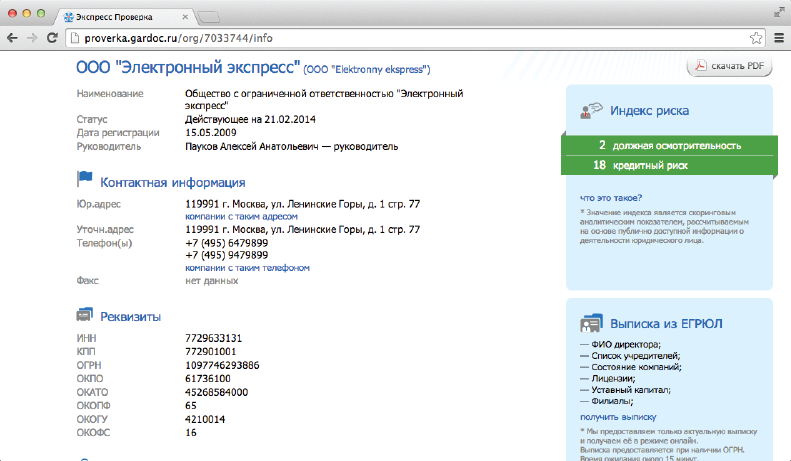Bookmark page with the star icon

[x=756, y=38]
